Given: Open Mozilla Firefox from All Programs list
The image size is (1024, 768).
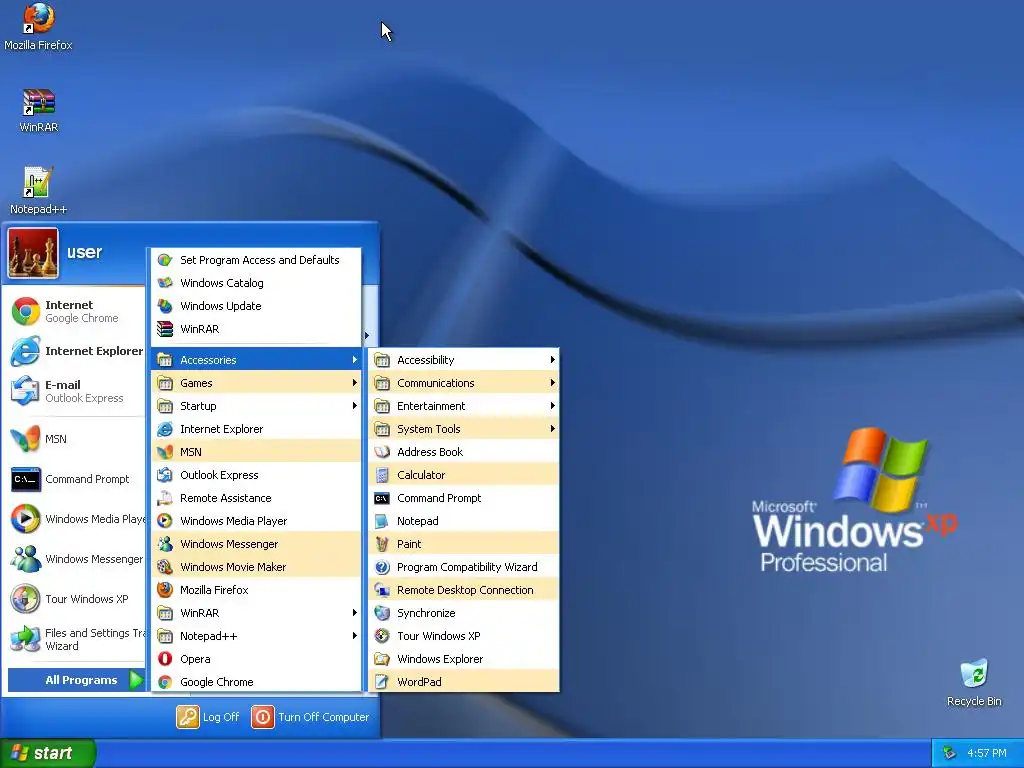Looking at the screenshot, I should point(256,590).
